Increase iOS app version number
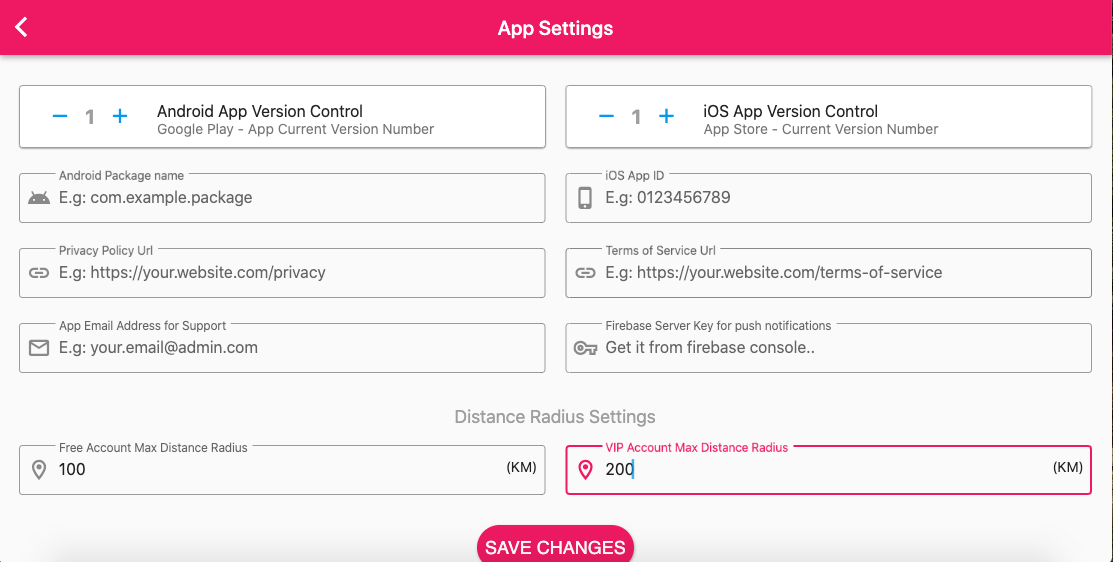 (x=666, y=117)
